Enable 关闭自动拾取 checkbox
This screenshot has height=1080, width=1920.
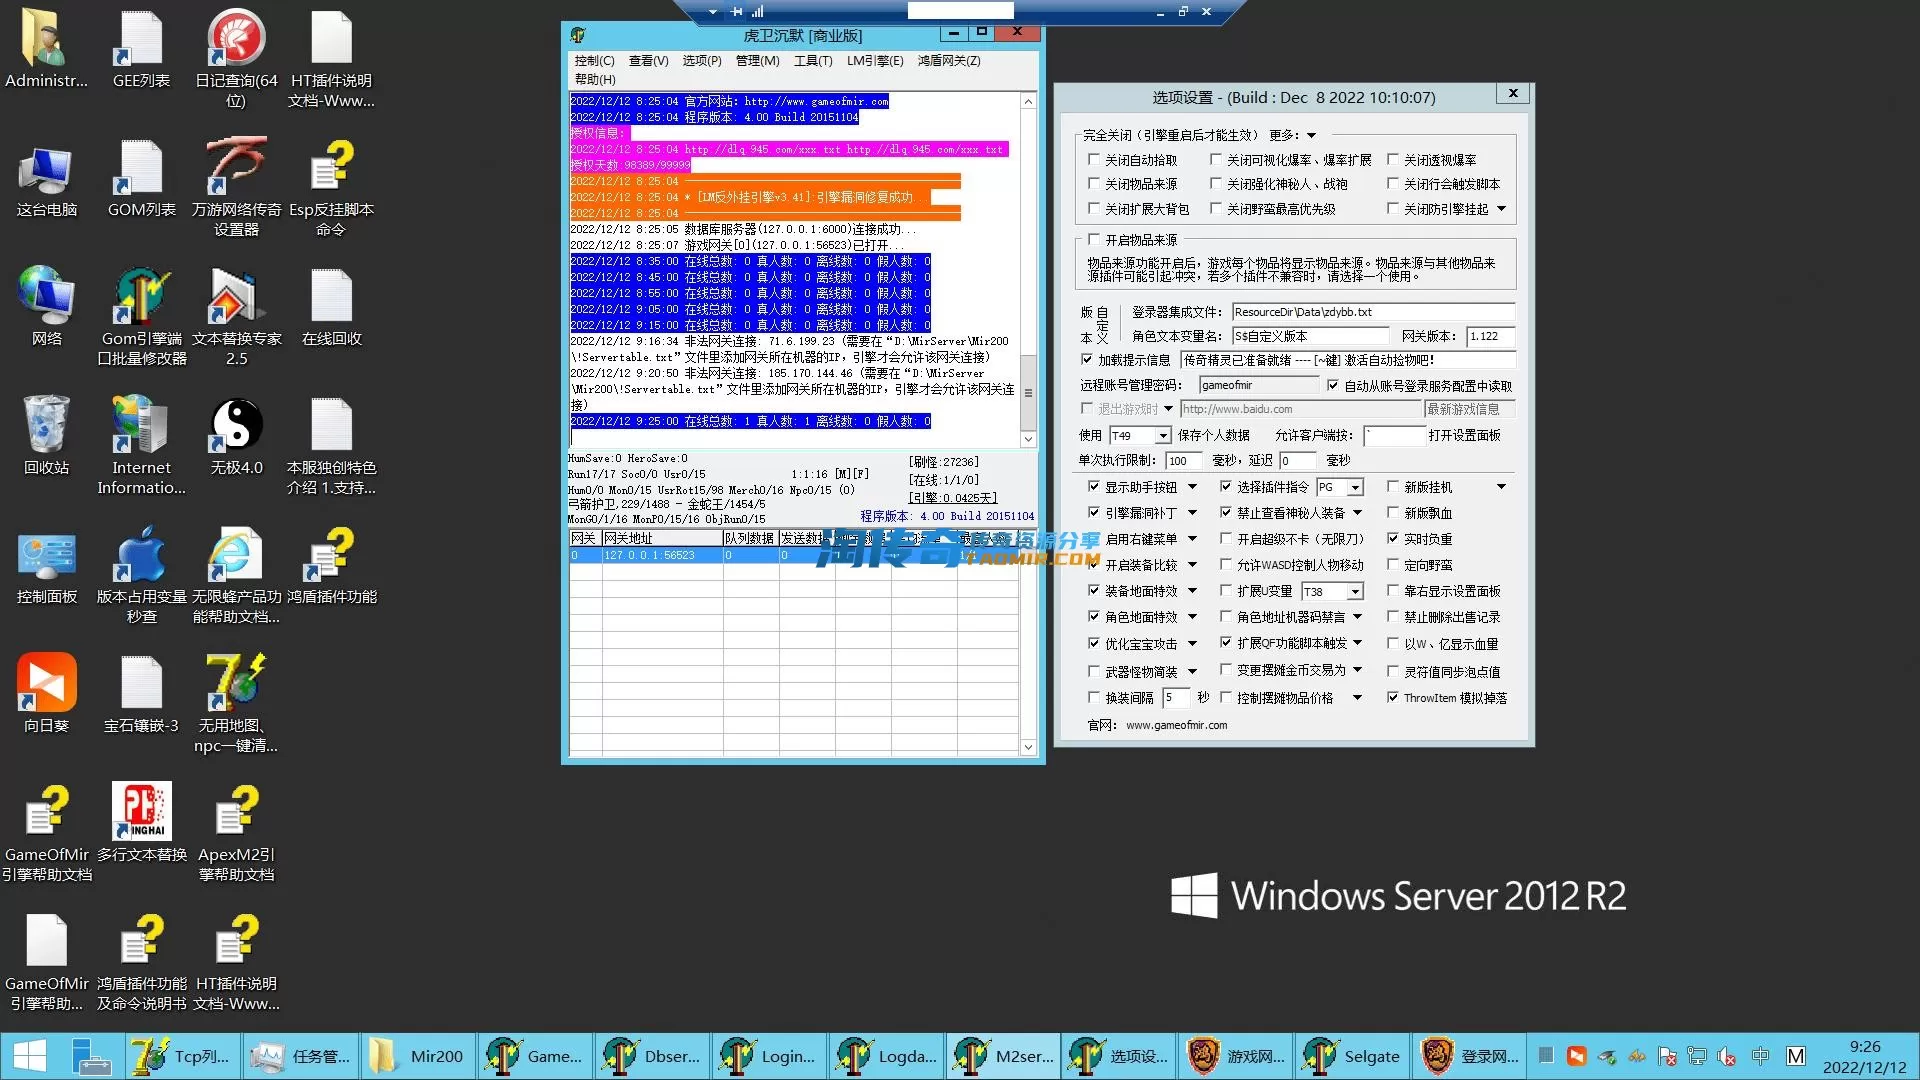coord(1094,160)
